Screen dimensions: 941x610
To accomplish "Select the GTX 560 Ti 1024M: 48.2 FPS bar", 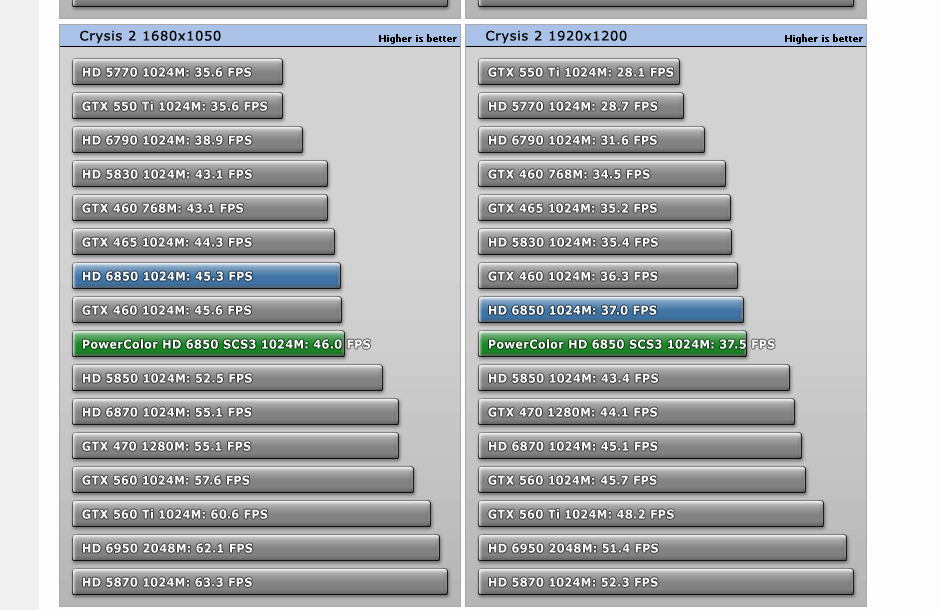I will coord(651,515).
